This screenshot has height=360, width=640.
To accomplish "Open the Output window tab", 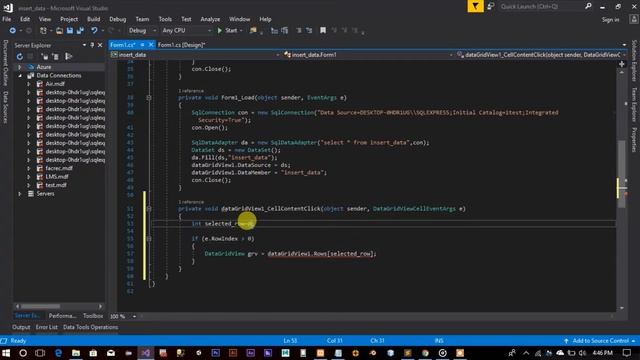I will (21, 327).
